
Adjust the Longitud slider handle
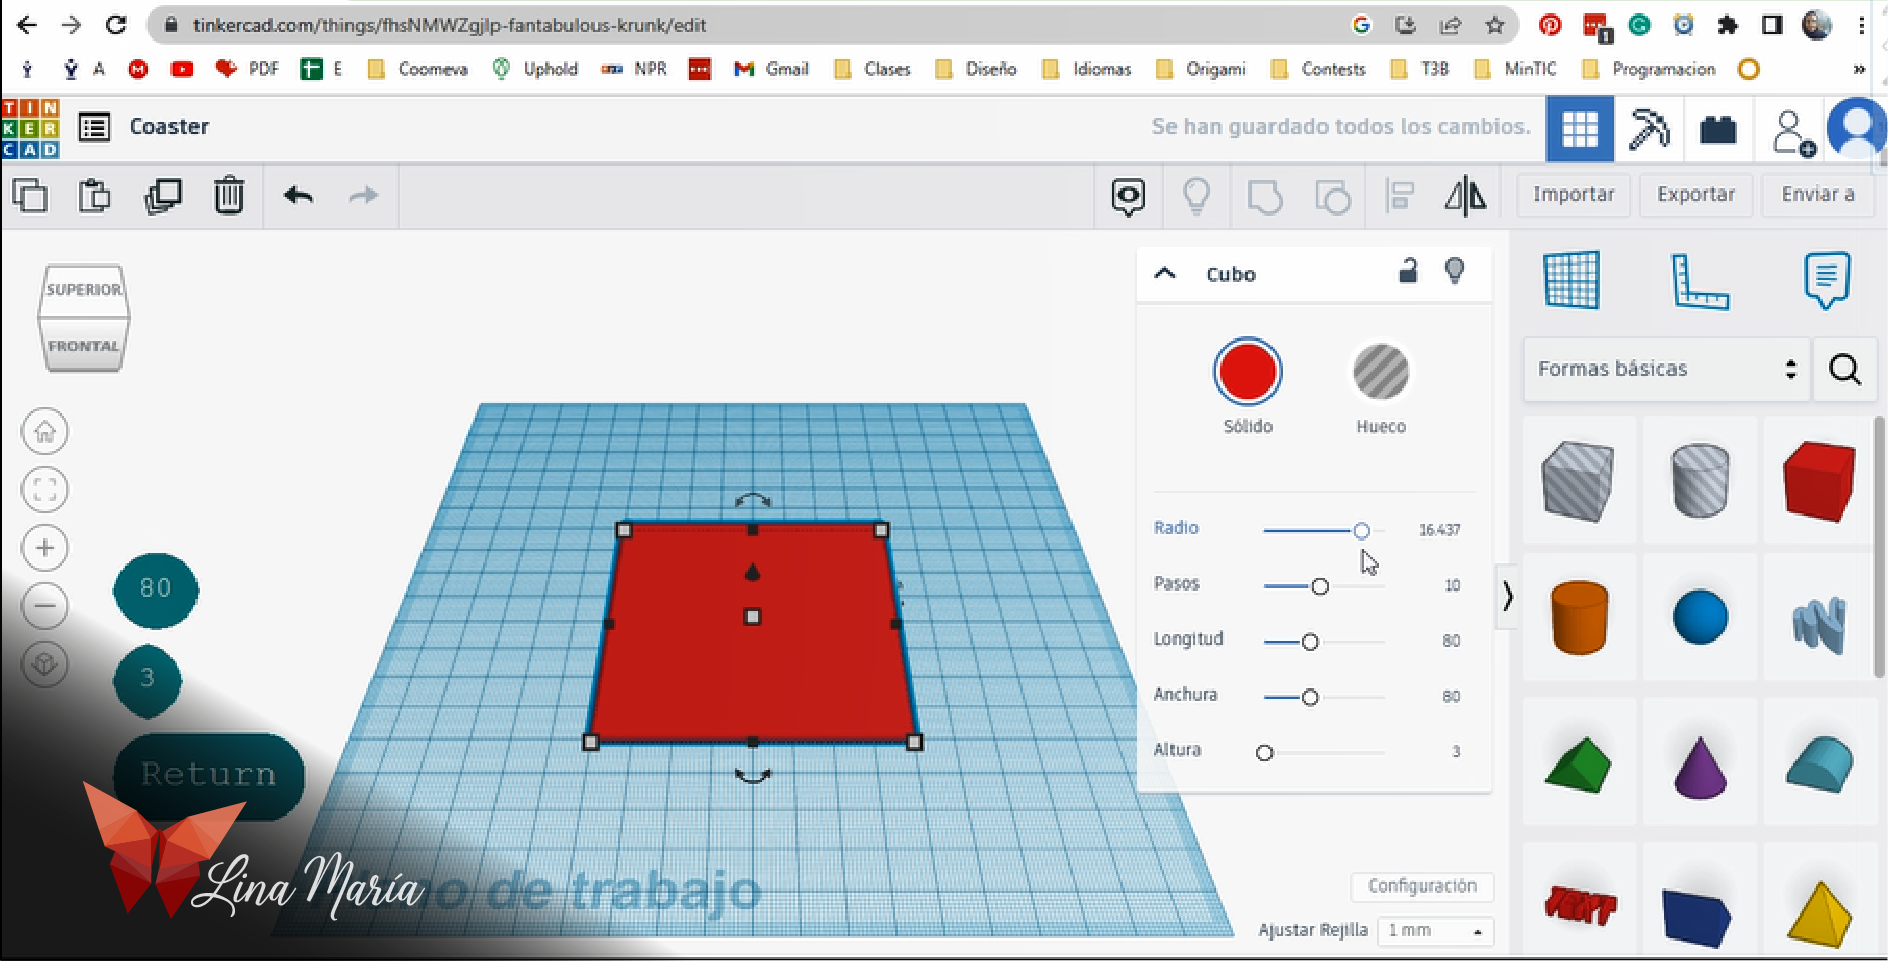1310,642
